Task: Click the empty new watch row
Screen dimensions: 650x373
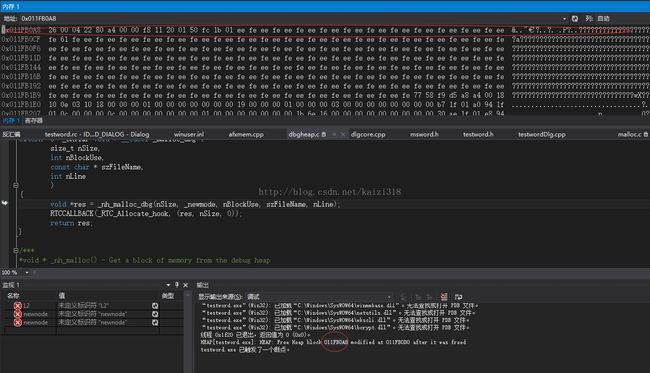Action: click(x=93, y=331)
